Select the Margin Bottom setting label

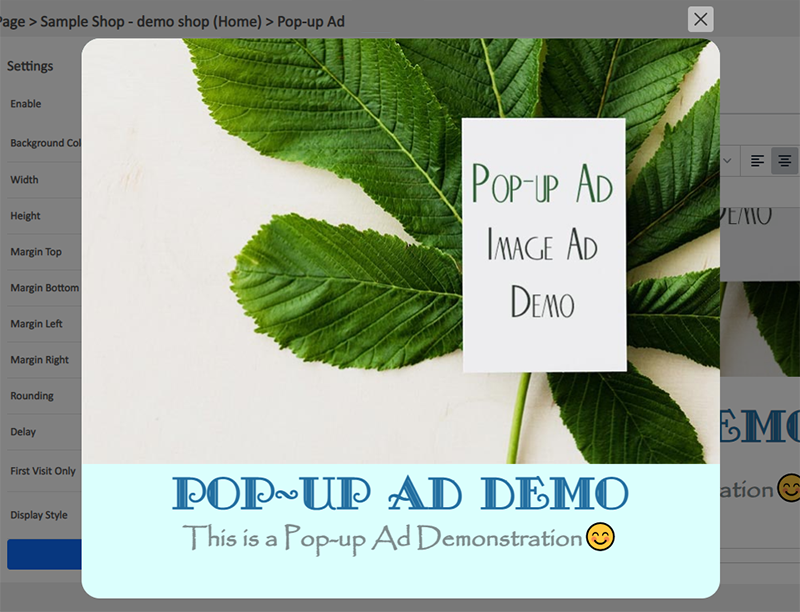click(44, 288)
